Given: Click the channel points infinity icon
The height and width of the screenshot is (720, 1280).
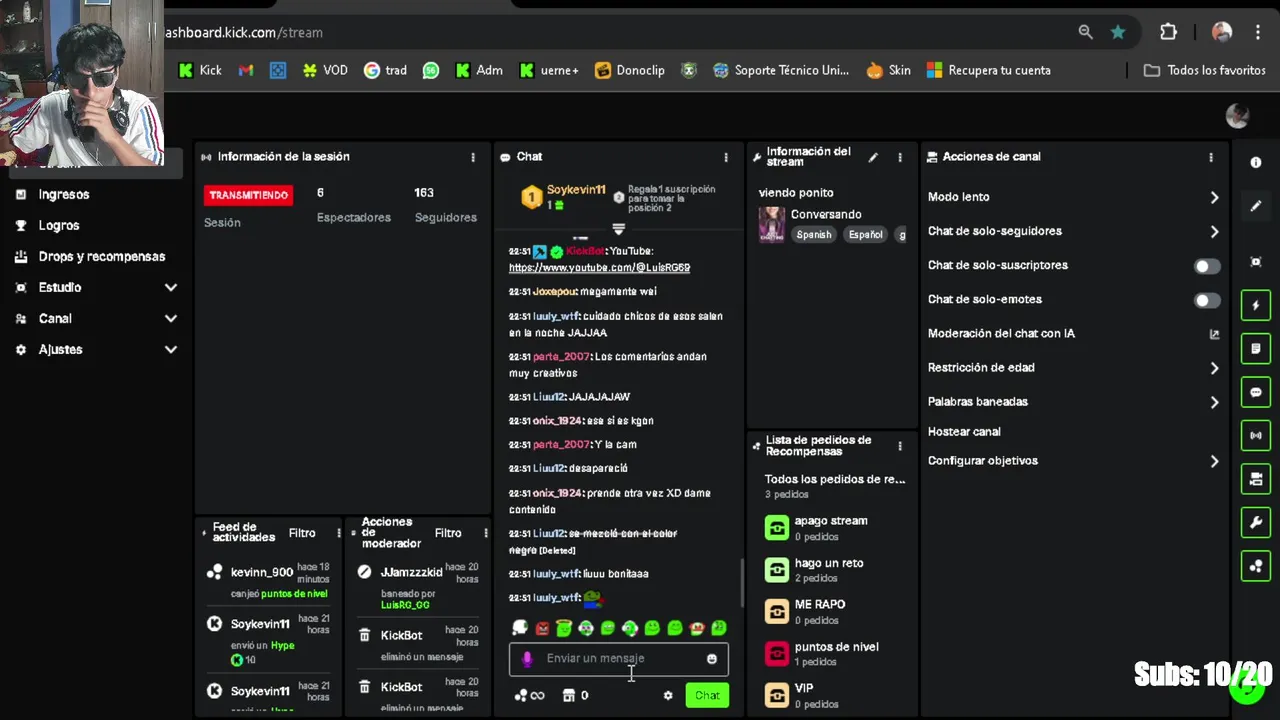Looking at the screenshot, I should (530, 696).
